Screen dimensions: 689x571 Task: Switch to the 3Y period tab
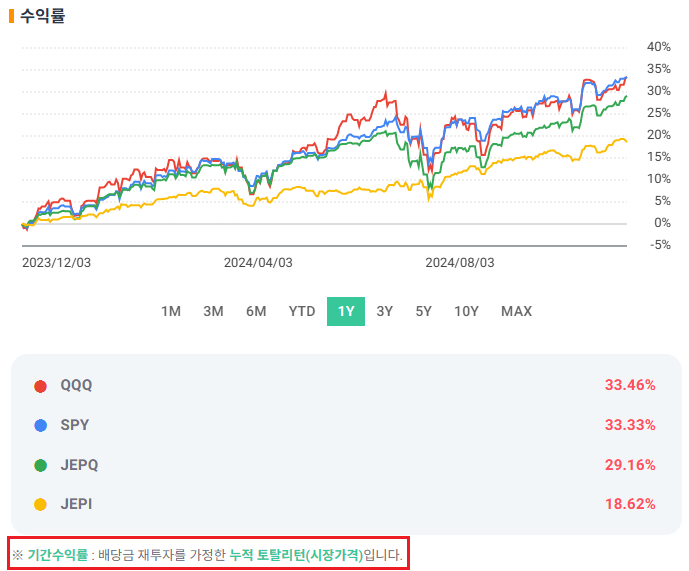384,311
